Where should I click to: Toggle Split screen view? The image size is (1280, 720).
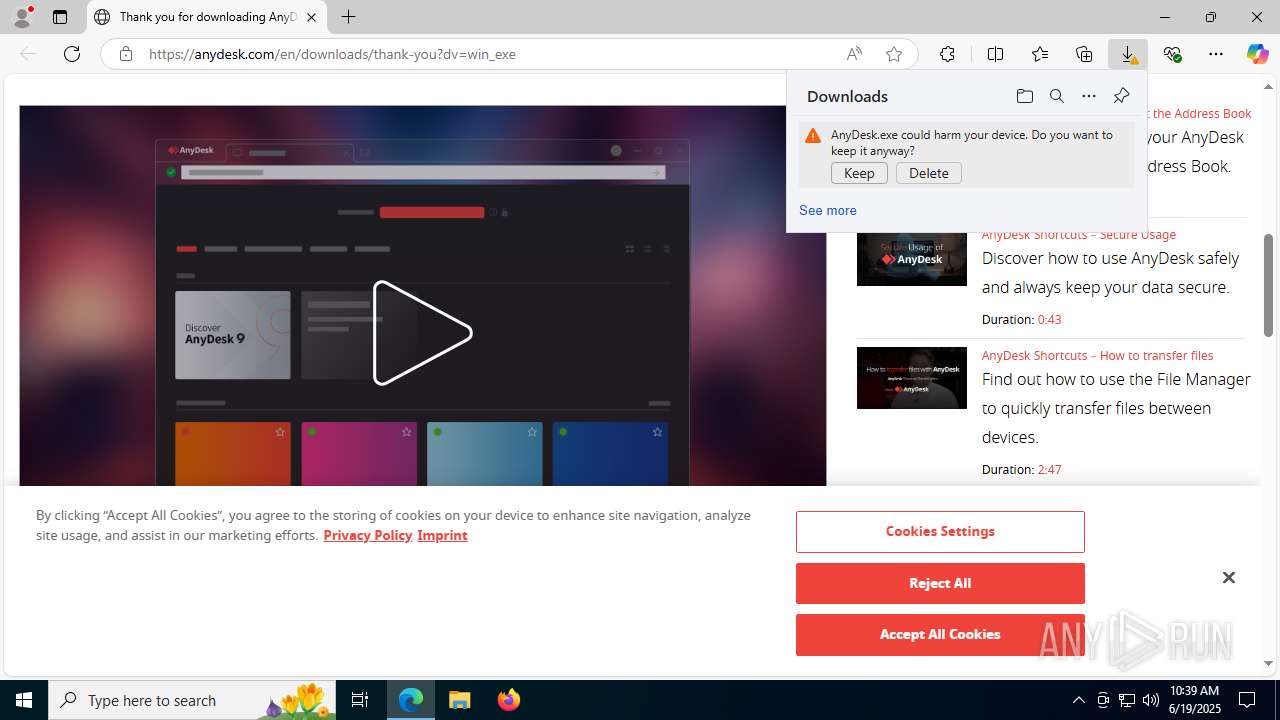tap(995, 54)
